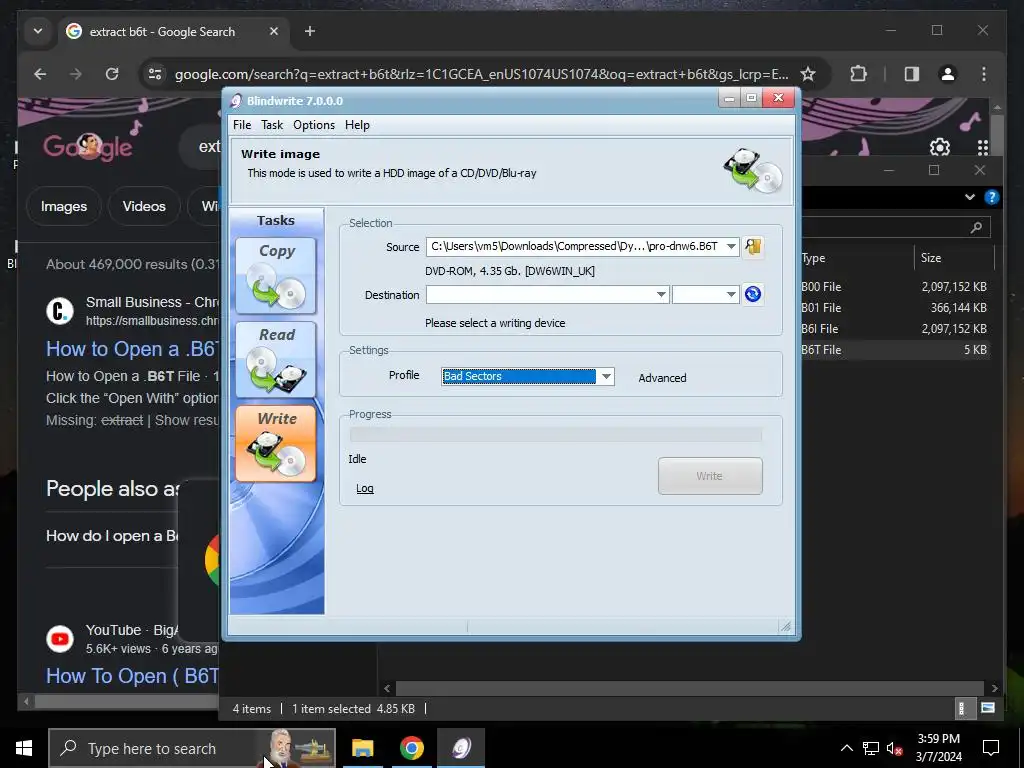Click Google logo doodle
This screenshot has width=1024, height=768.
tap(88, 147)
